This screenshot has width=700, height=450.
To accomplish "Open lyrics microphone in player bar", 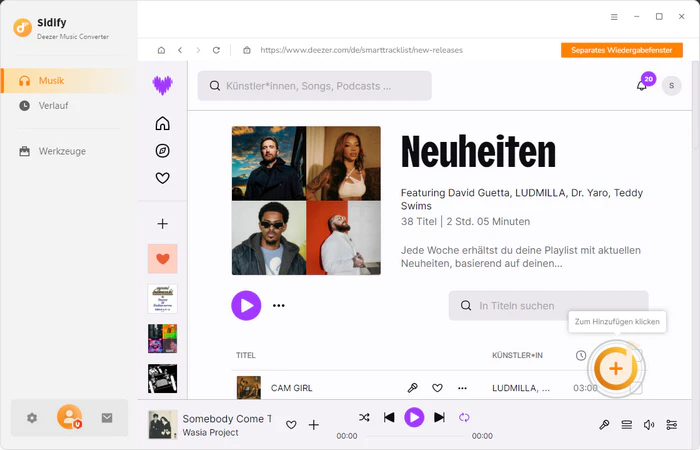I will pyautogui.click(x=604, y=425).
